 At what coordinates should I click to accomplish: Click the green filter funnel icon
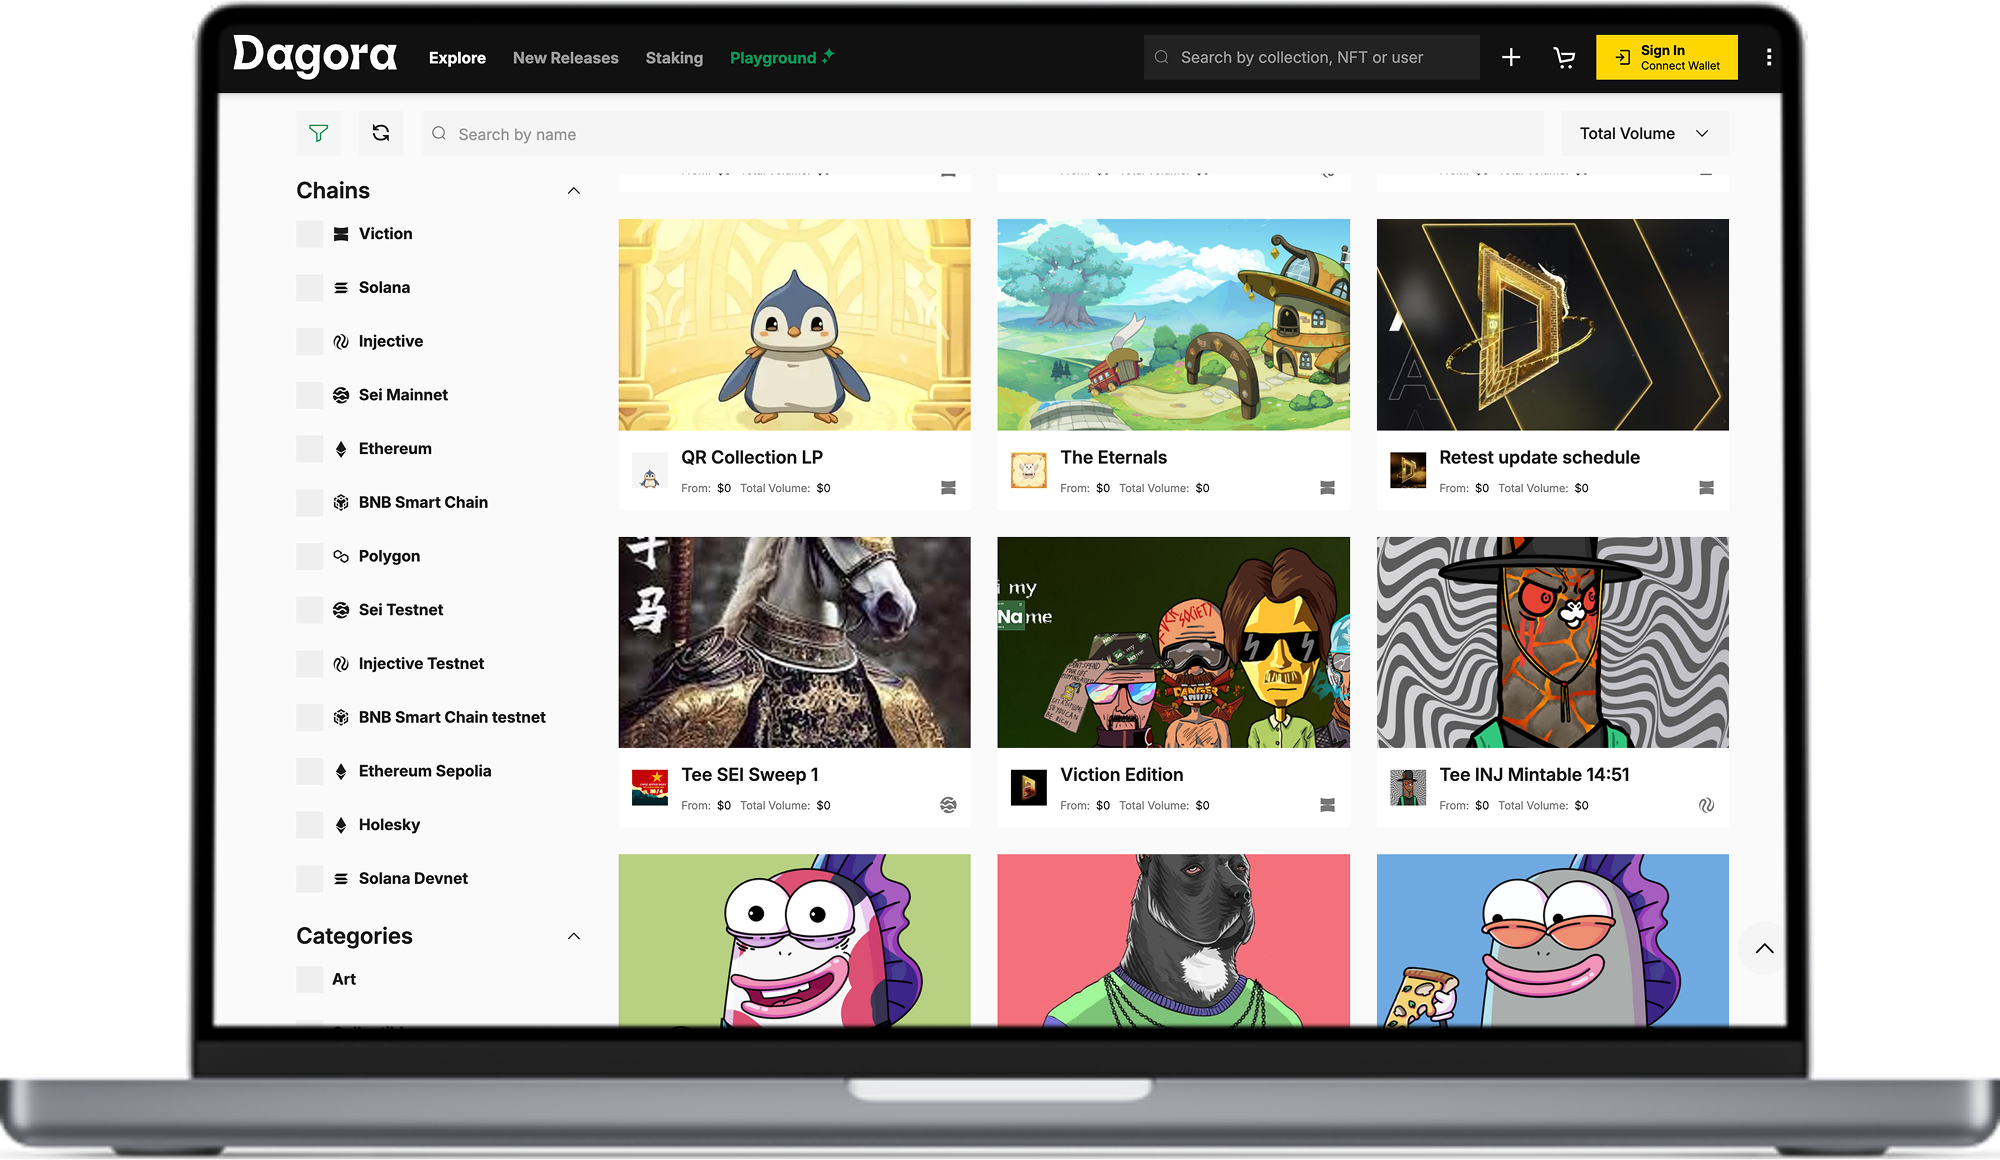tap(318, 133)
